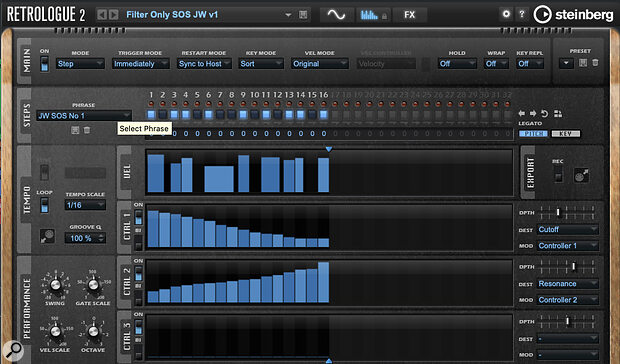The image size is (620, 364).
Task: Click the Swing knob
Action: [55, 284]
